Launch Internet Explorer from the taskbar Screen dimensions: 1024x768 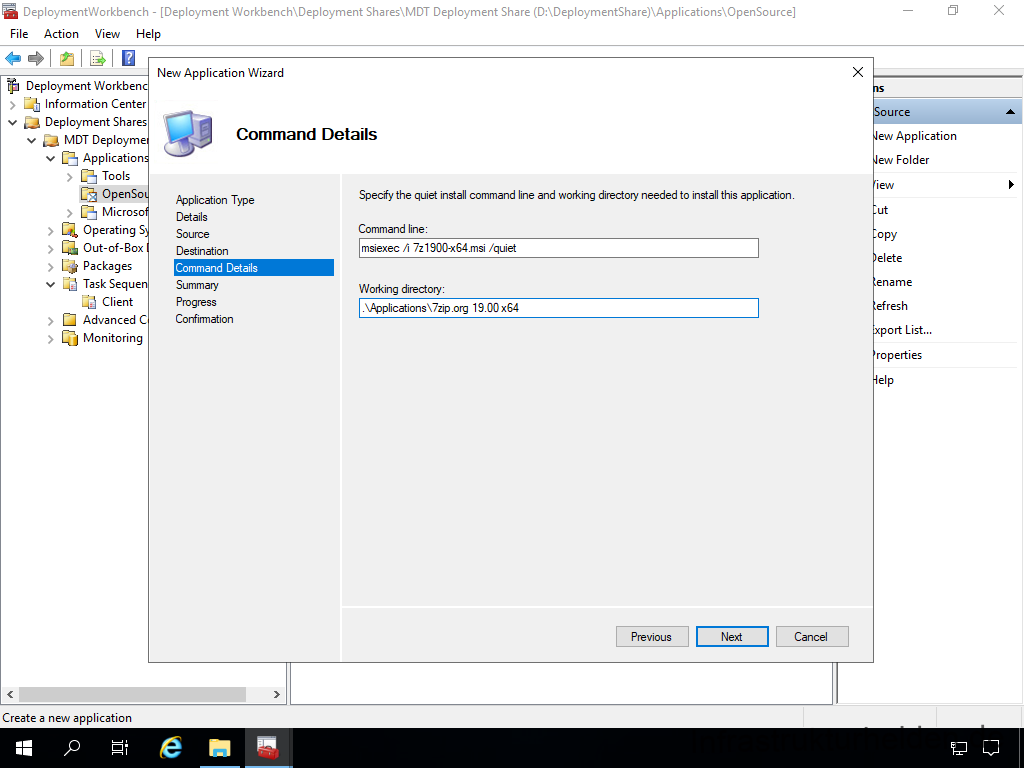171,748
